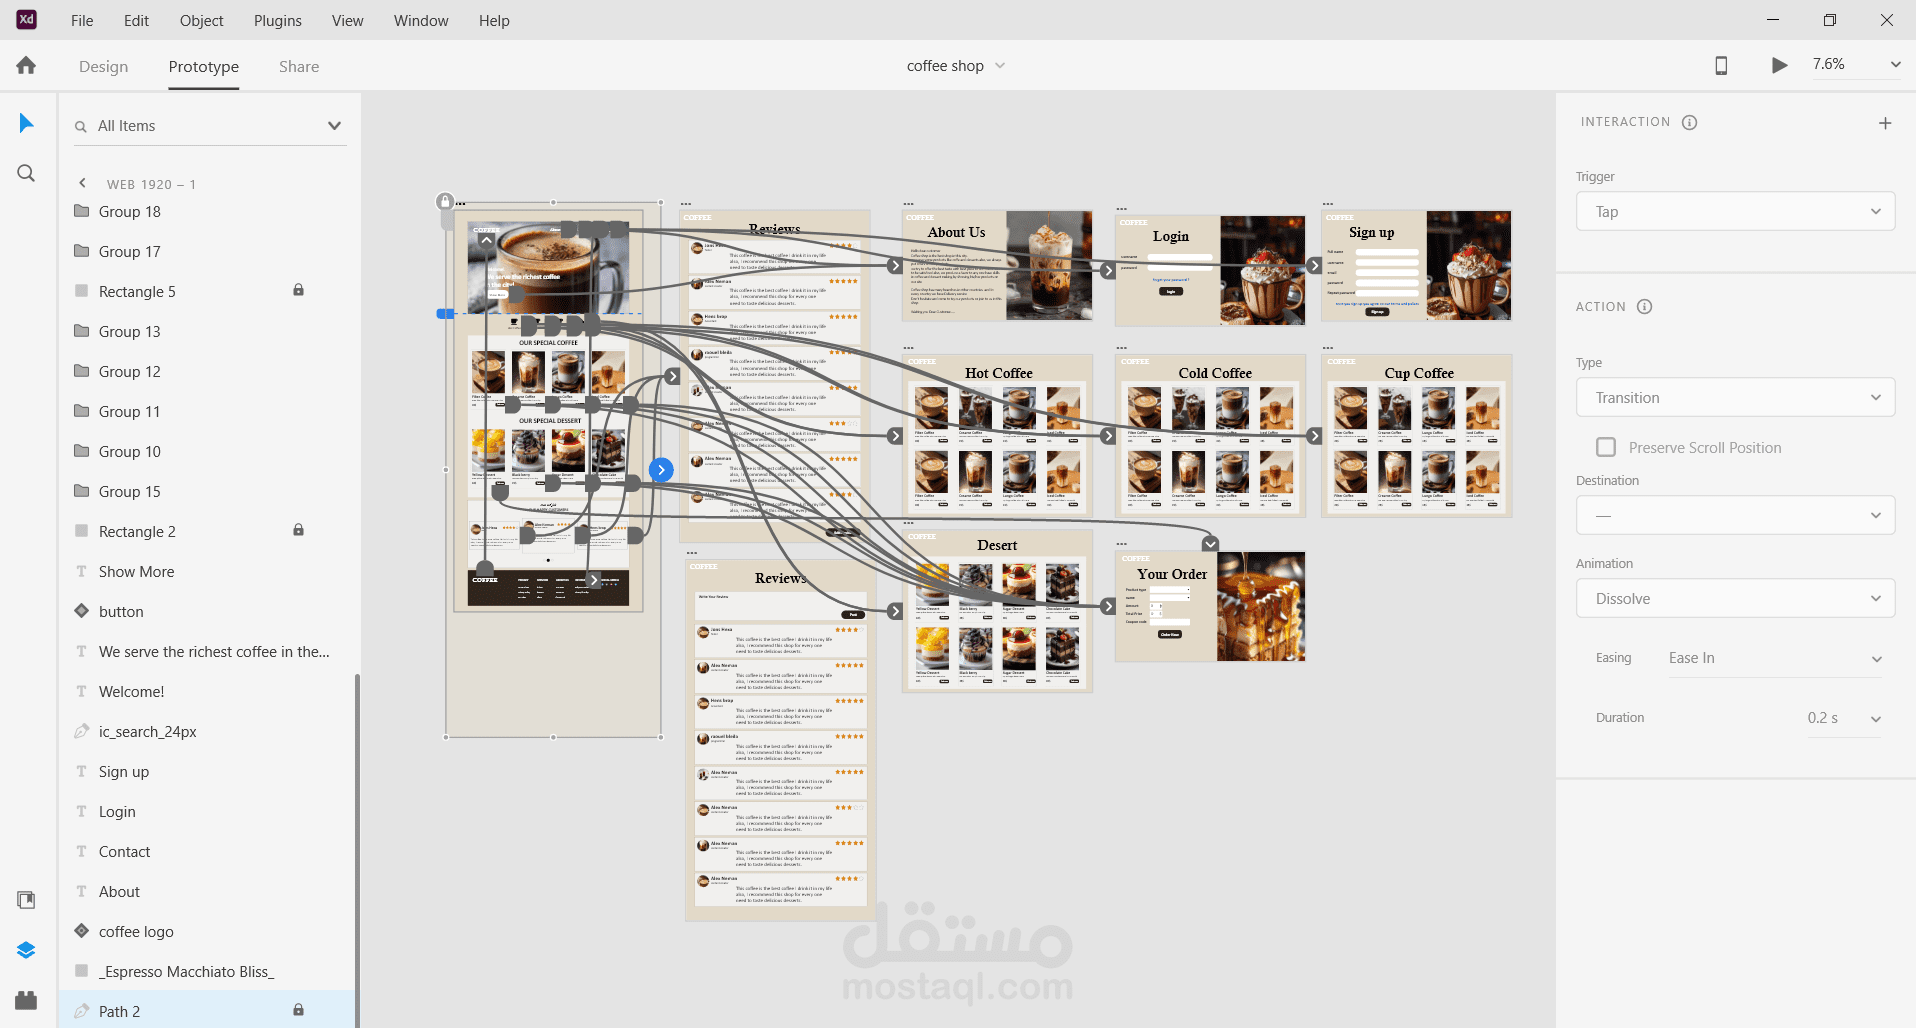This screenshot has width=1916, height=1028.
Task: Select the Group 15 layer
Action: pos(205,491)
